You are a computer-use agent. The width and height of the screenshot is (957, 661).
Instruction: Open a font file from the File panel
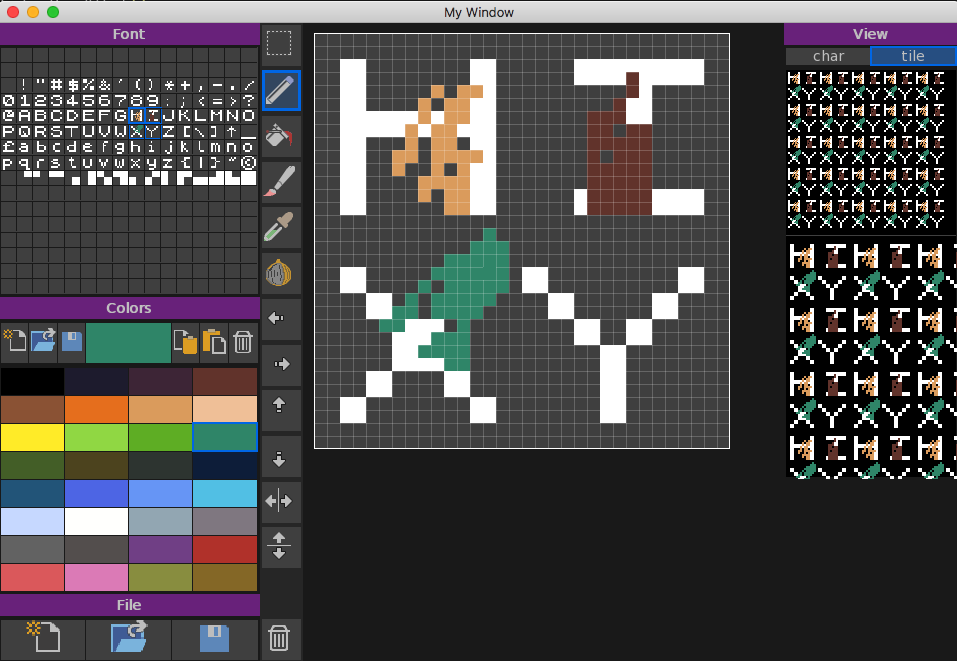[129, 639]
